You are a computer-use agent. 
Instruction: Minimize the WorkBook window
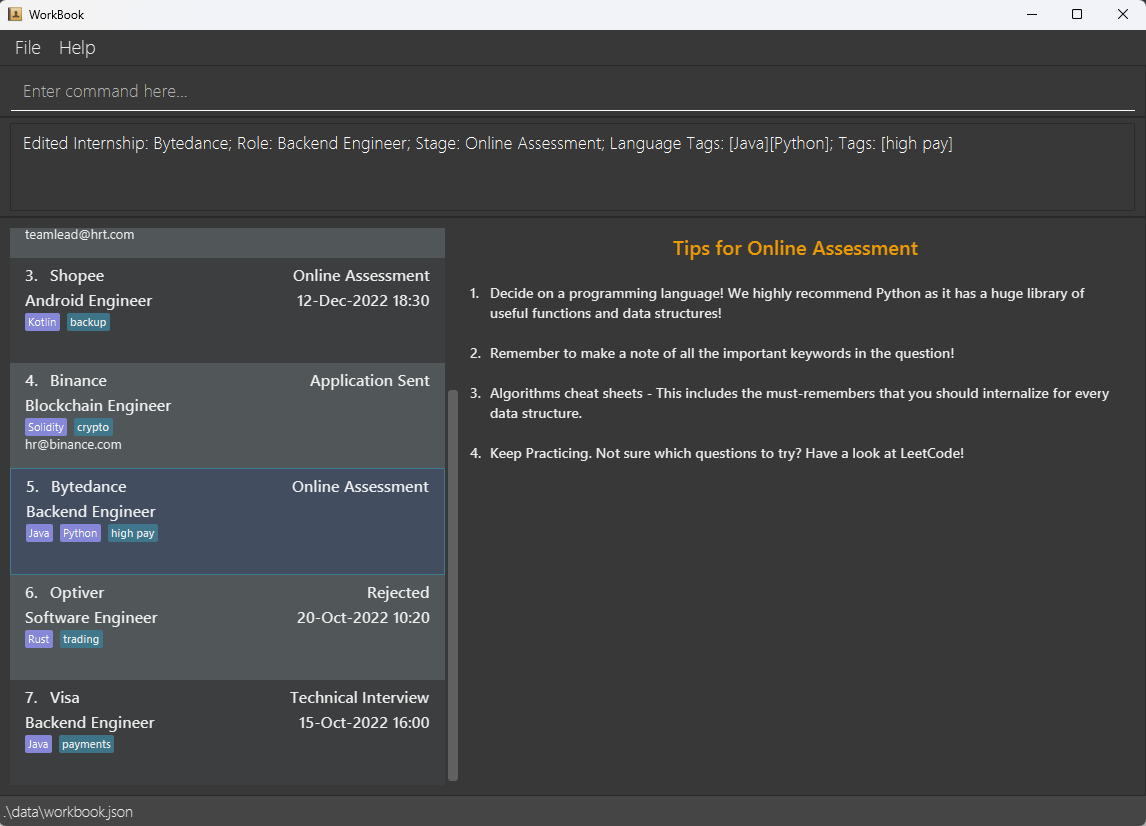point(1032,15)
